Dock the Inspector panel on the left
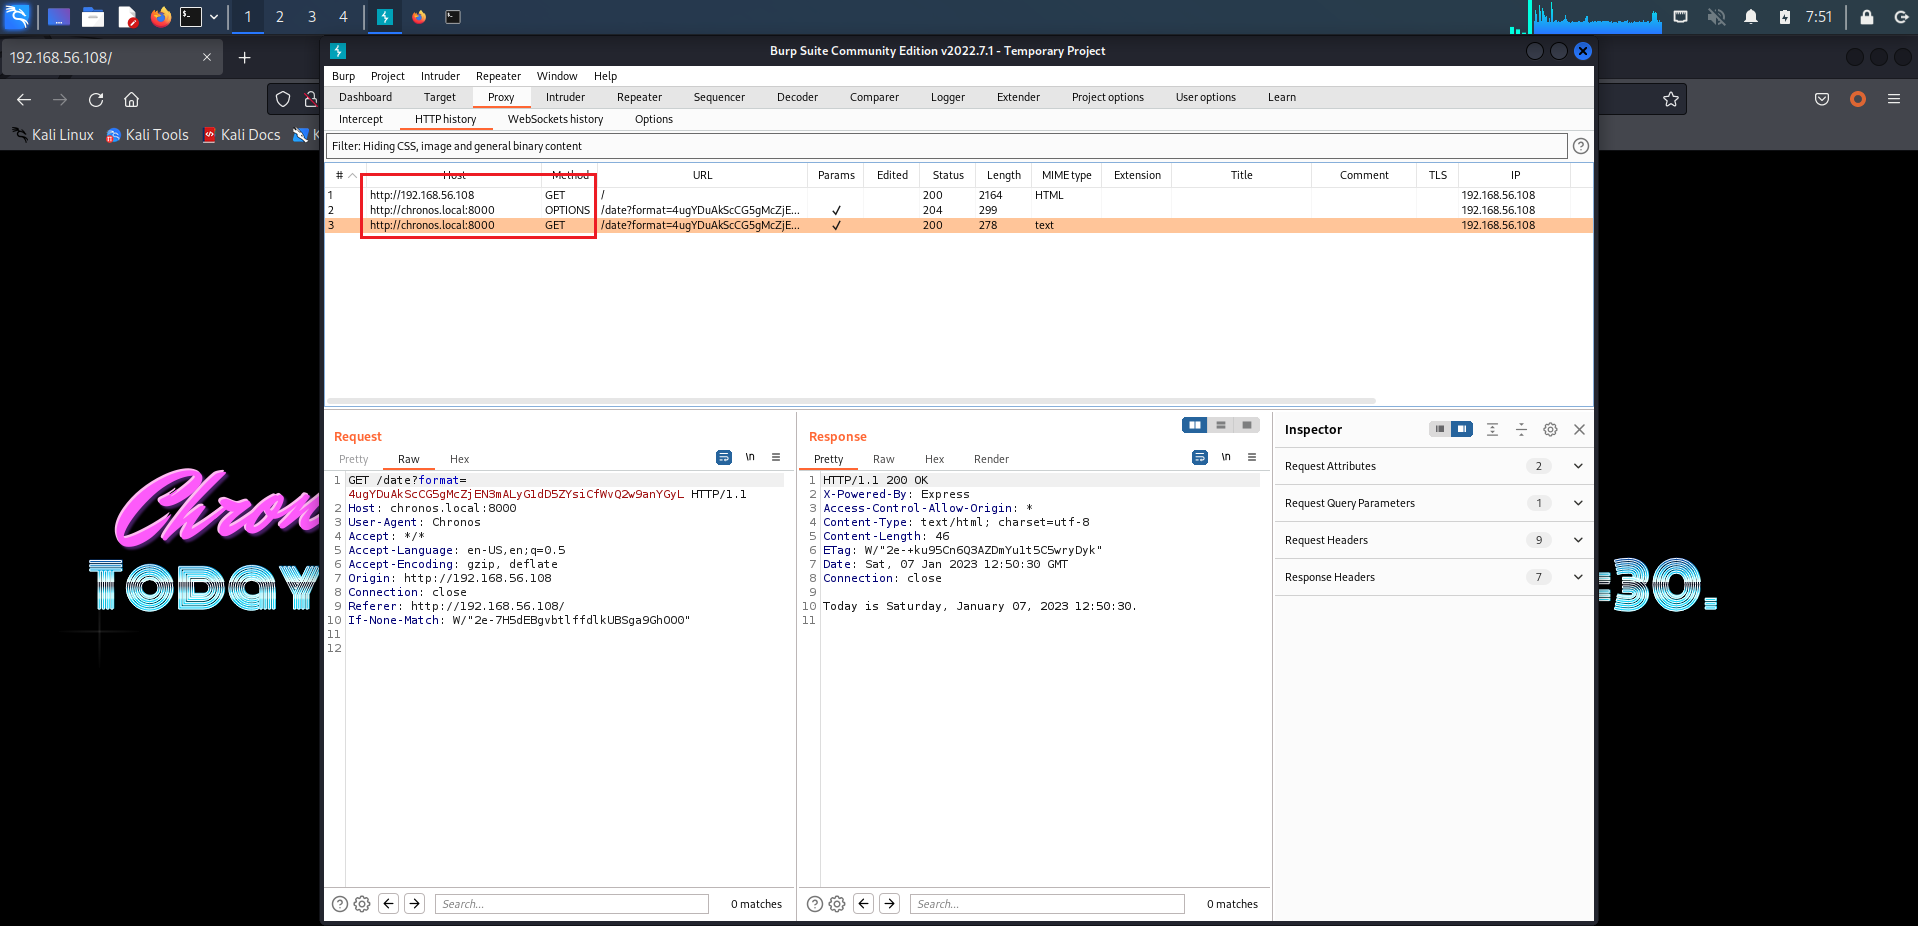 pyautogui.click(x=1440, y=429)
